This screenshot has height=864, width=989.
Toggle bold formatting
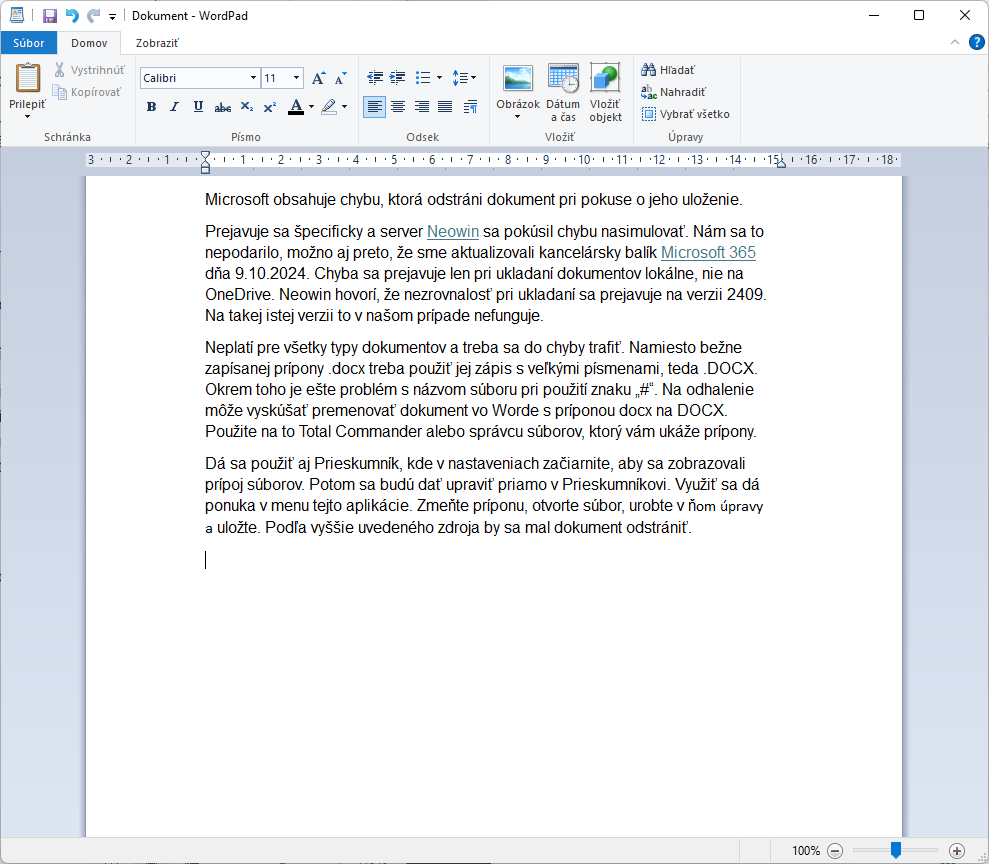click(x=151, y=107)
